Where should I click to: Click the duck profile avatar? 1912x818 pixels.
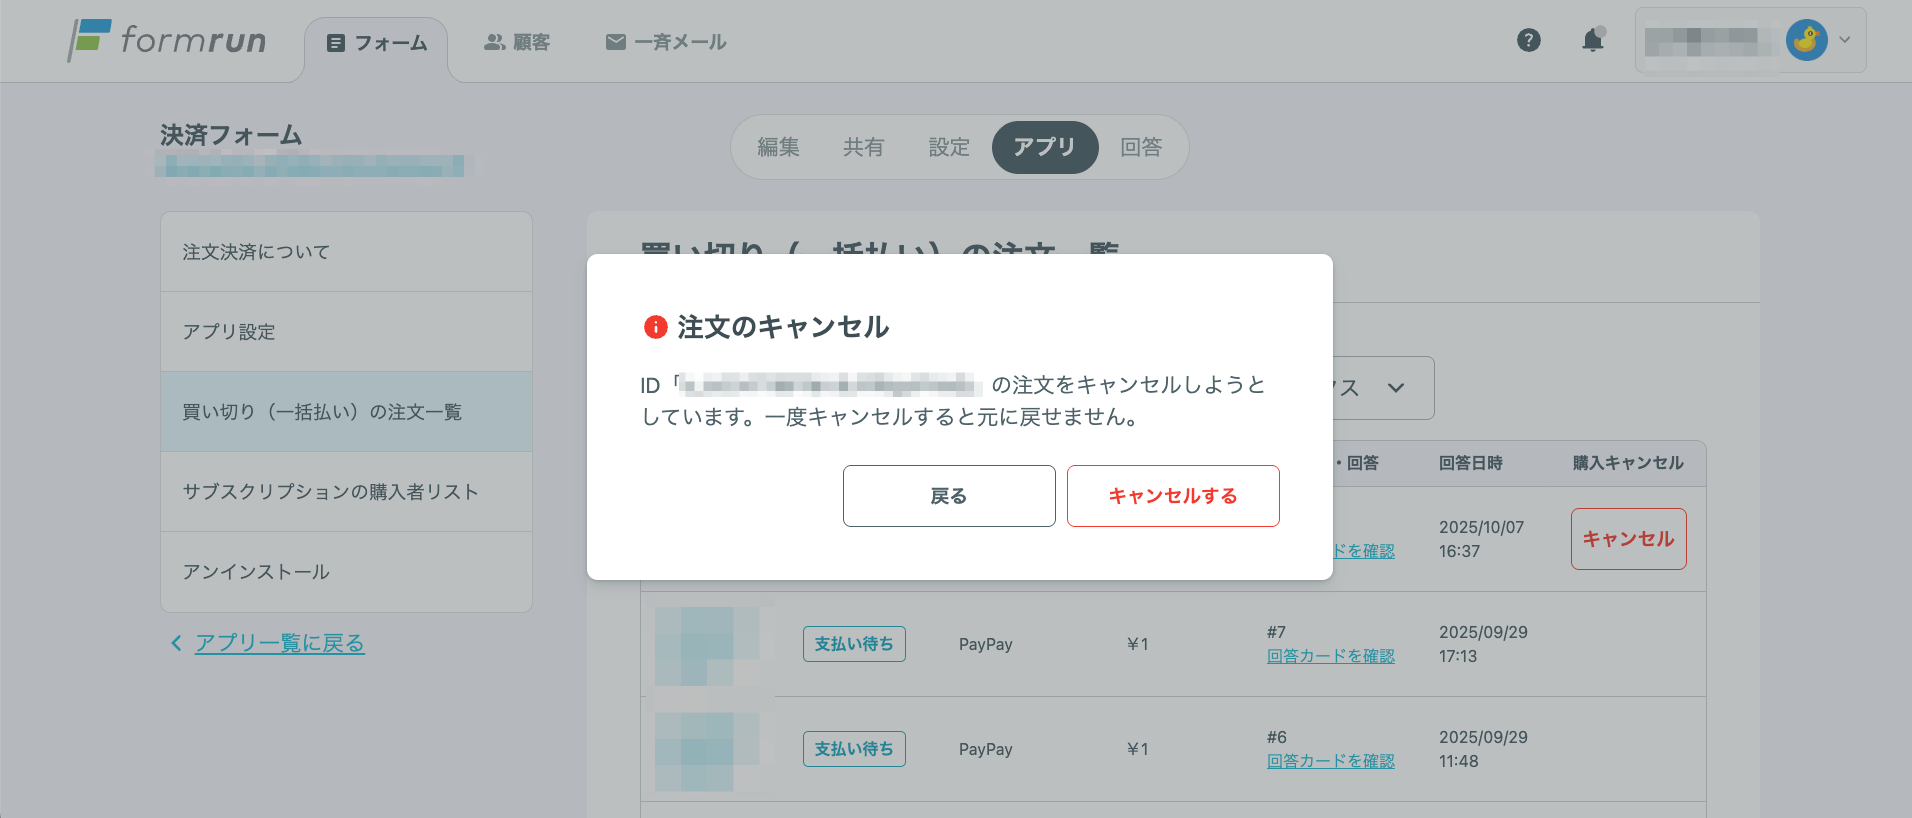pos(1806,41)
